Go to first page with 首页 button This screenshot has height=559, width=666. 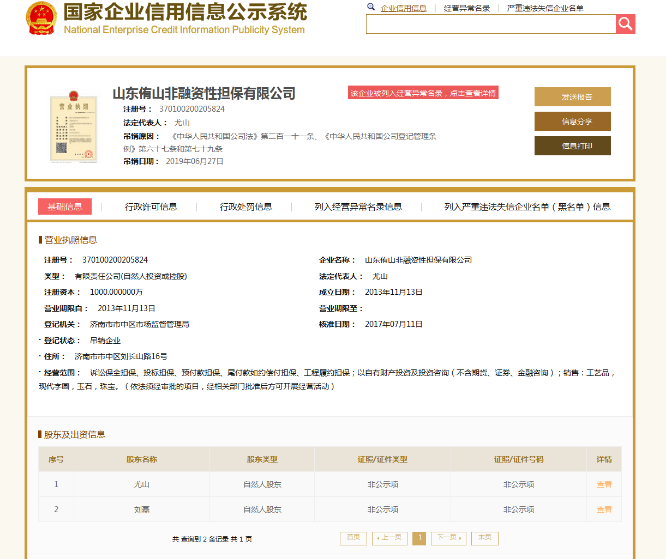coord(353,538)
